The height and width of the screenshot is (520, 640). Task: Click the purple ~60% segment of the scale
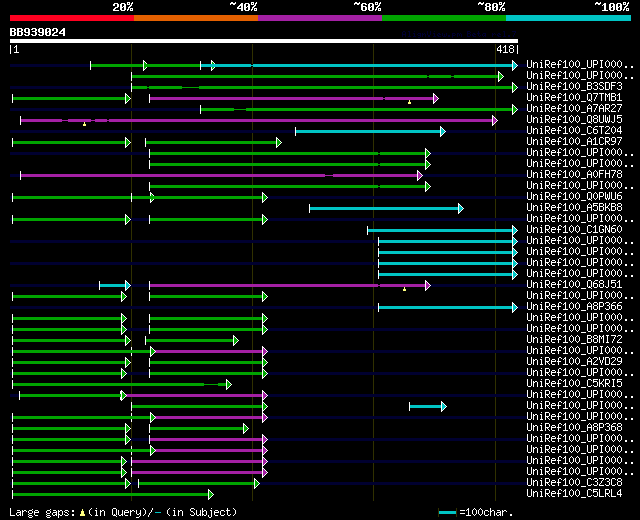point(320,18)
